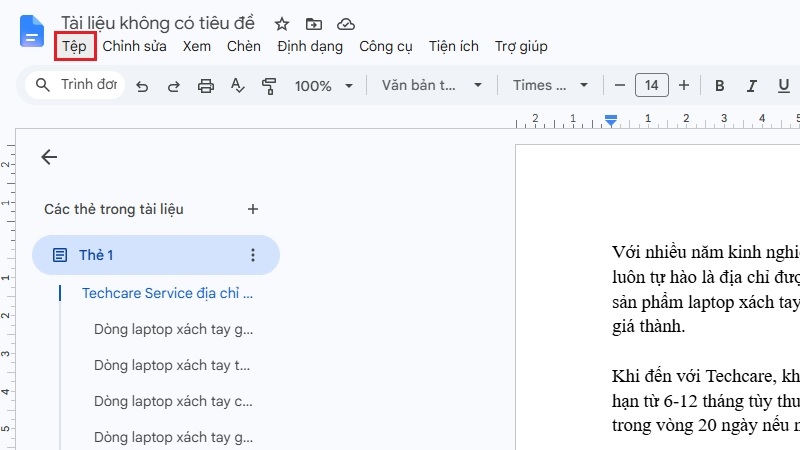Screen dimensions: 800x450
Task: Open the zoom 100% dropdown
Action: [323, 86]
